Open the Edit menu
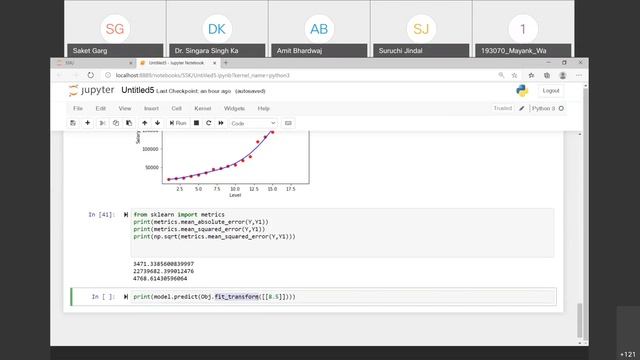This screenshot has height=360, width=640. (x=100, y=108)
